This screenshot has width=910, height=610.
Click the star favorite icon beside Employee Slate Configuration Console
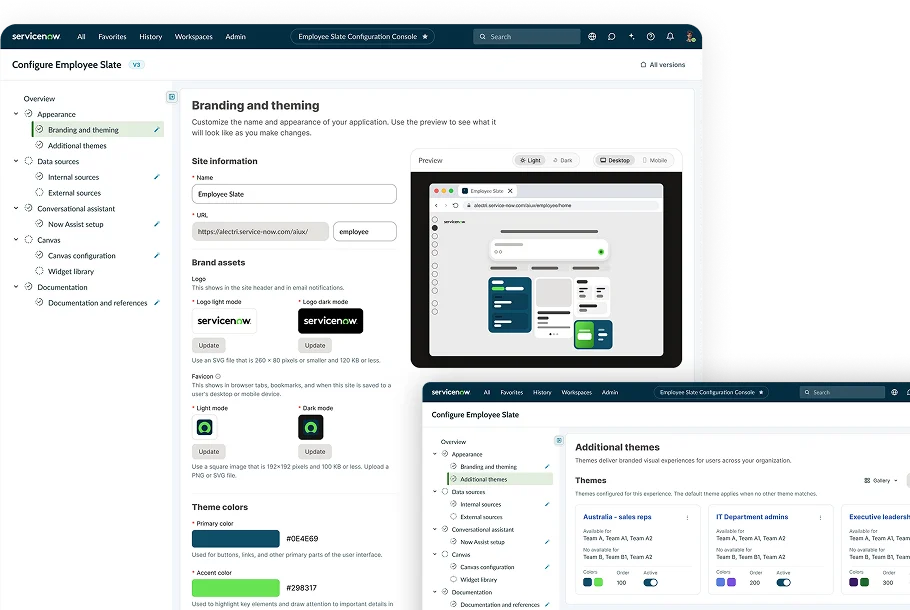point(425,37)
